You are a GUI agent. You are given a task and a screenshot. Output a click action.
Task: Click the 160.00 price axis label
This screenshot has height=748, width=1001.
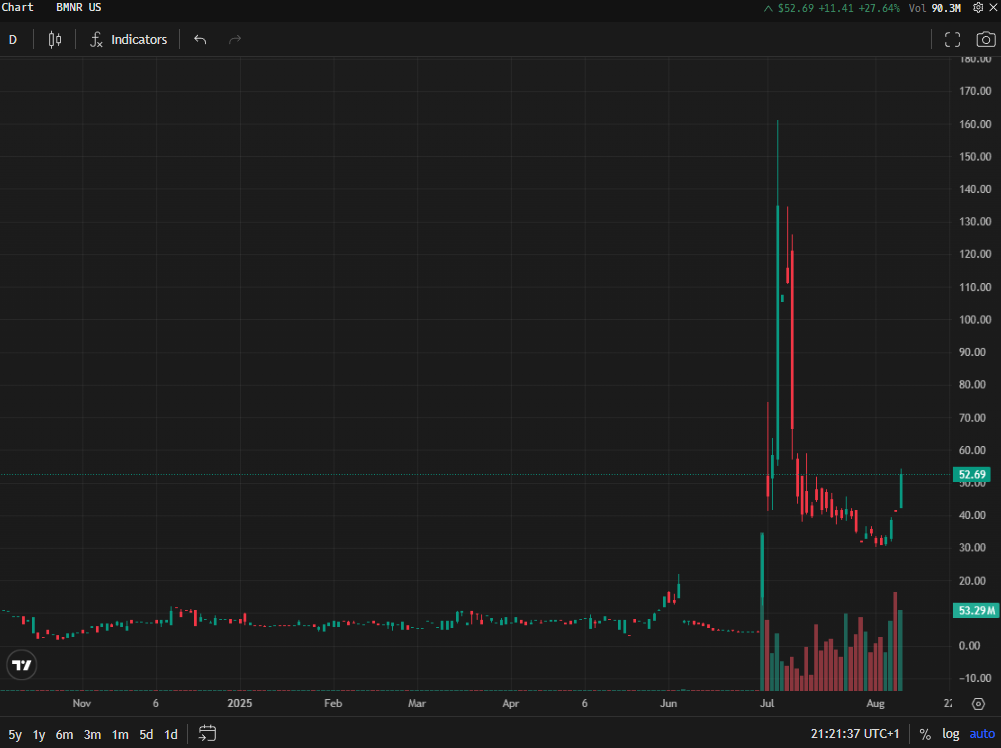pos(975,124)
